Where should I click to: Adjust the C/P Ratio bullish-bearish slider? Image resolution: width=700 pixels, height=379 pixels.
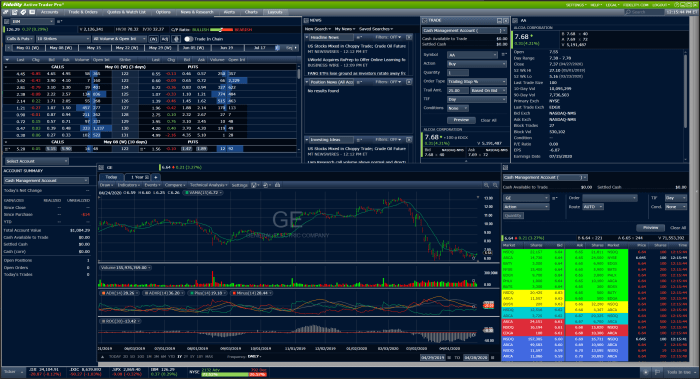tap(221, 29)
